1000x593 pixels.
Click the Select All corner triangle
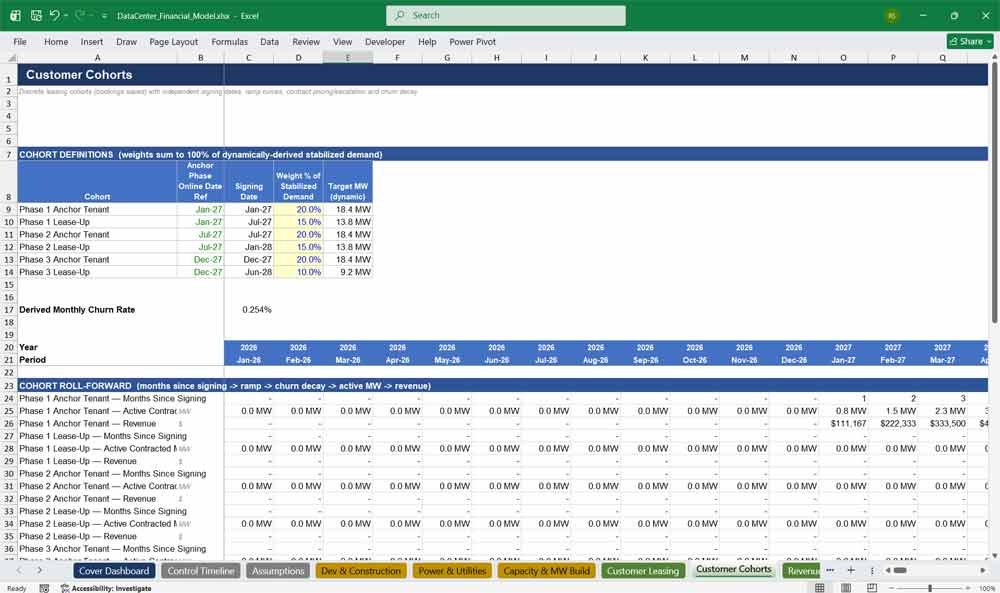tap(11, 57)
